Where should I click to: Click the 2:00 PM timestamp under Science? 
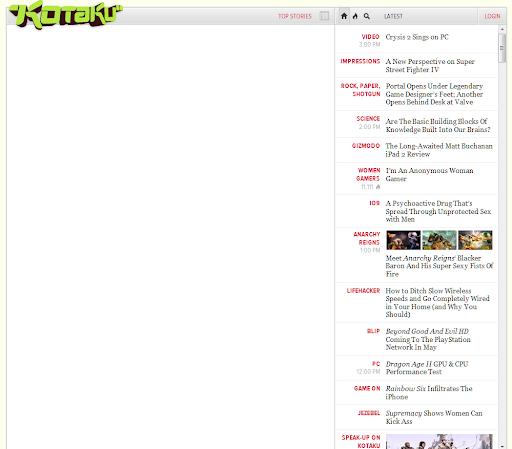(x=369, y=127)
